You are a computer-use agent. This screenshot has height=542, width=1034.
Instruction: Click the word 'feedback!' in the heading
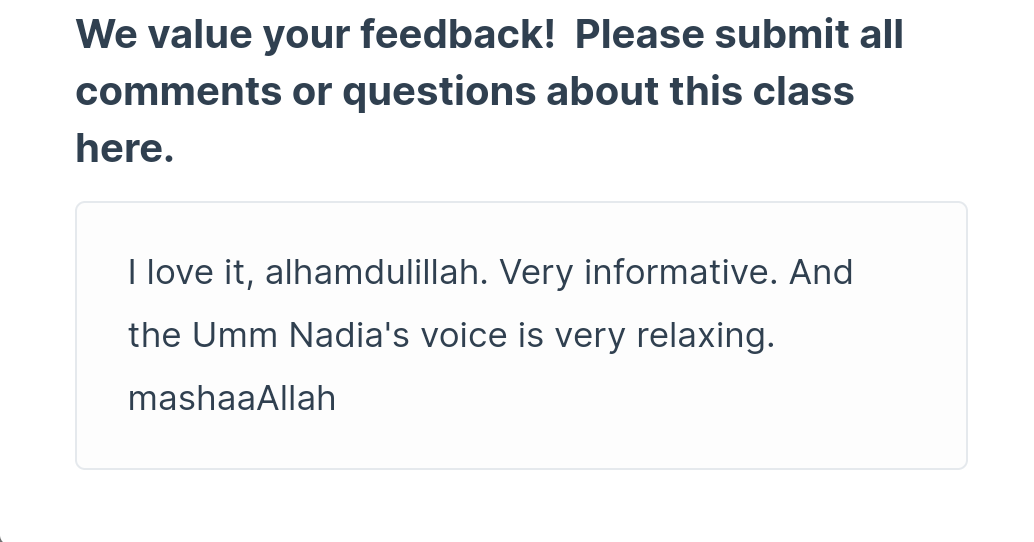(x=458, y=34)
